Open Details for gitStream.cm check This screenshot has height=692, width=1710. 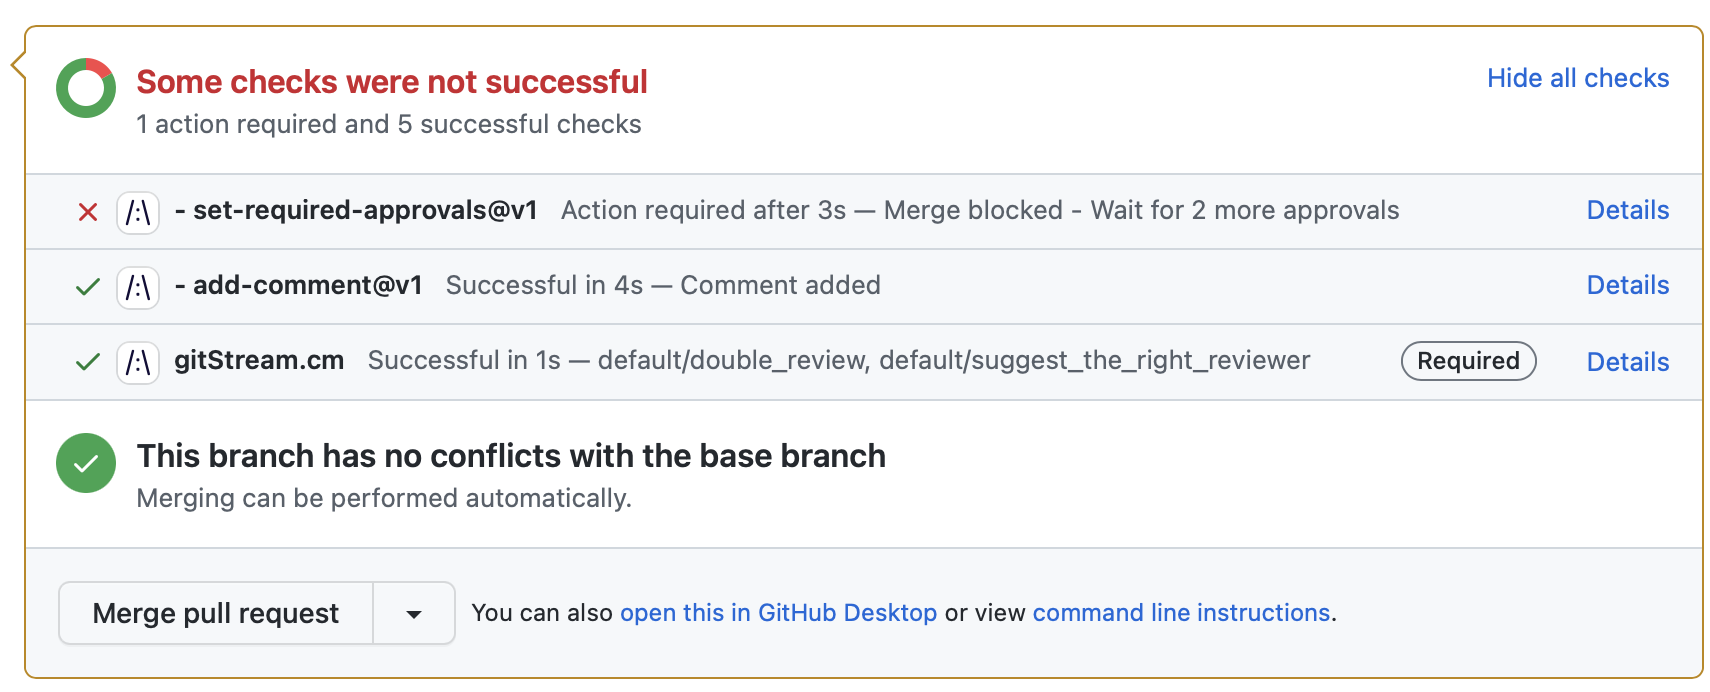pyautogui.click(x=1627, y=362)
